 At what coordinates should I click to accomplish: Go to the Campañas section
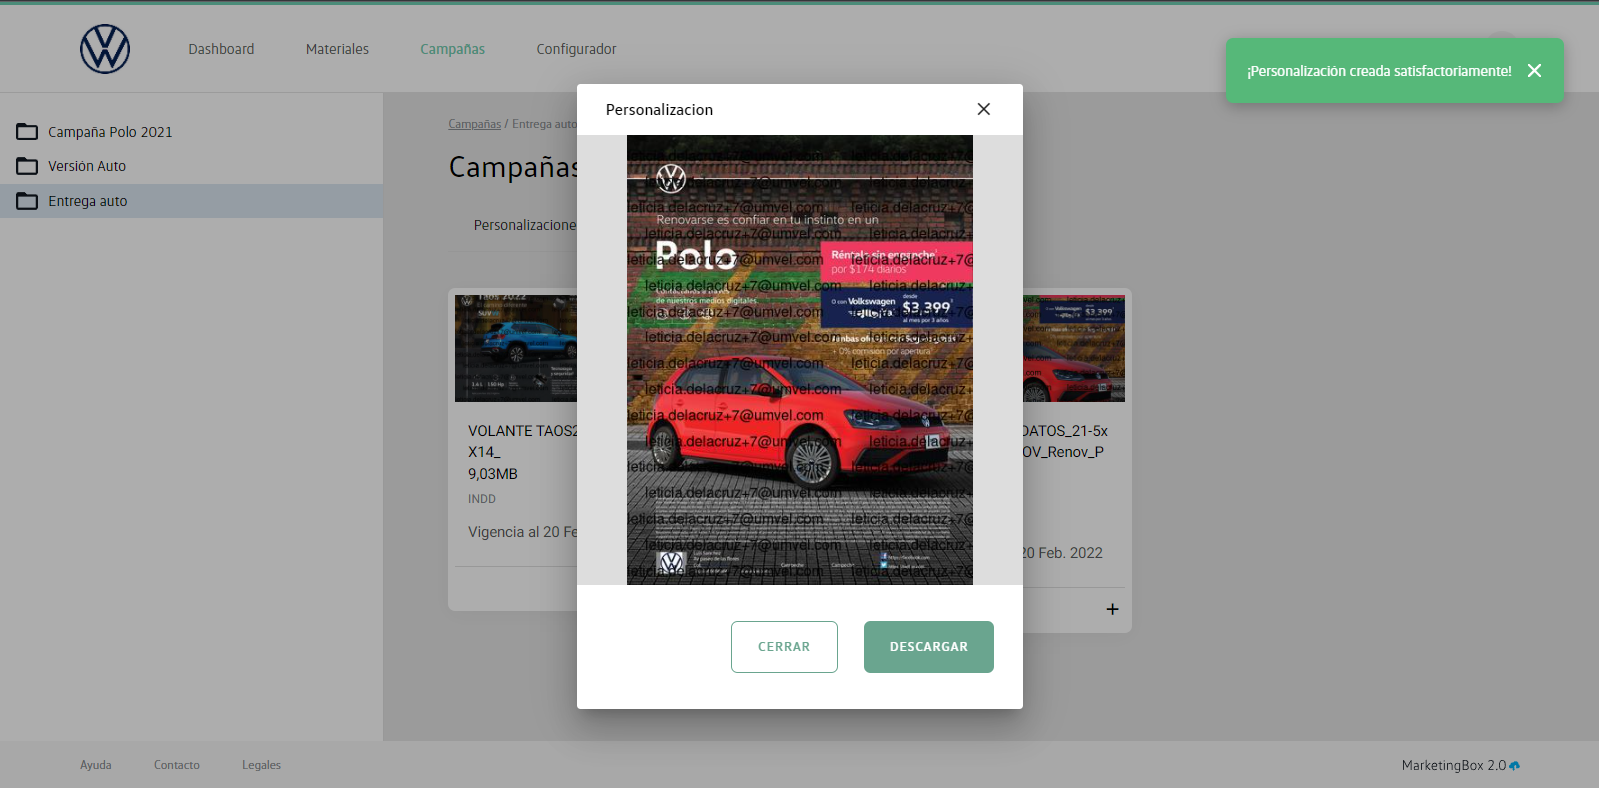point(452,49)
